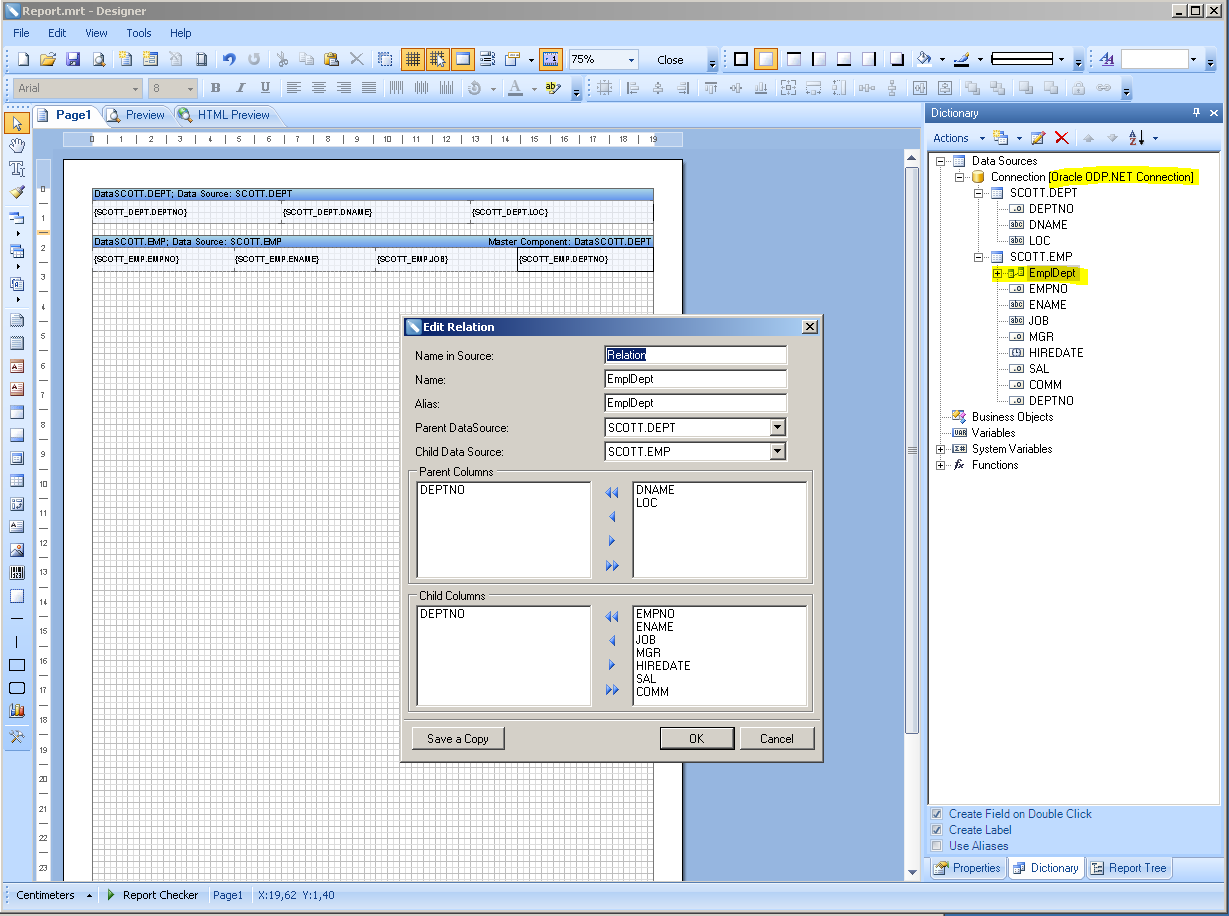Select the Hand tool in left toolbox
Screen dimensions: 1229x916
[17, 146]
